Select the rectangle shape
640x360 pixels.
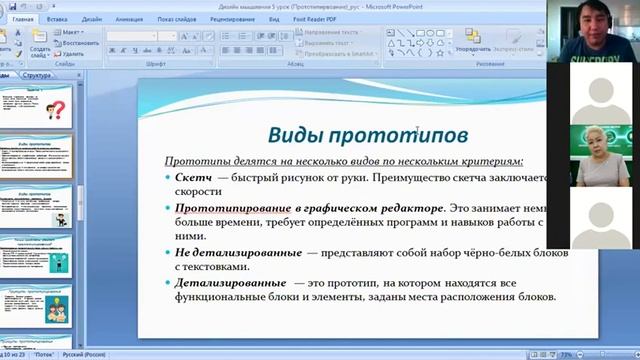click(x=420, y=33)
